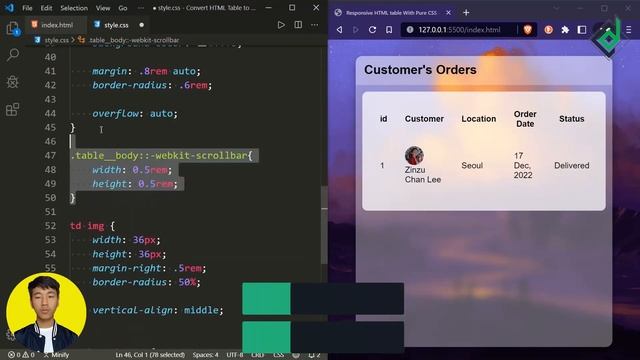Image resolution: width=640 pixels, height=360 pixels.
Task: Open the Edit menu
Action: 46,8
